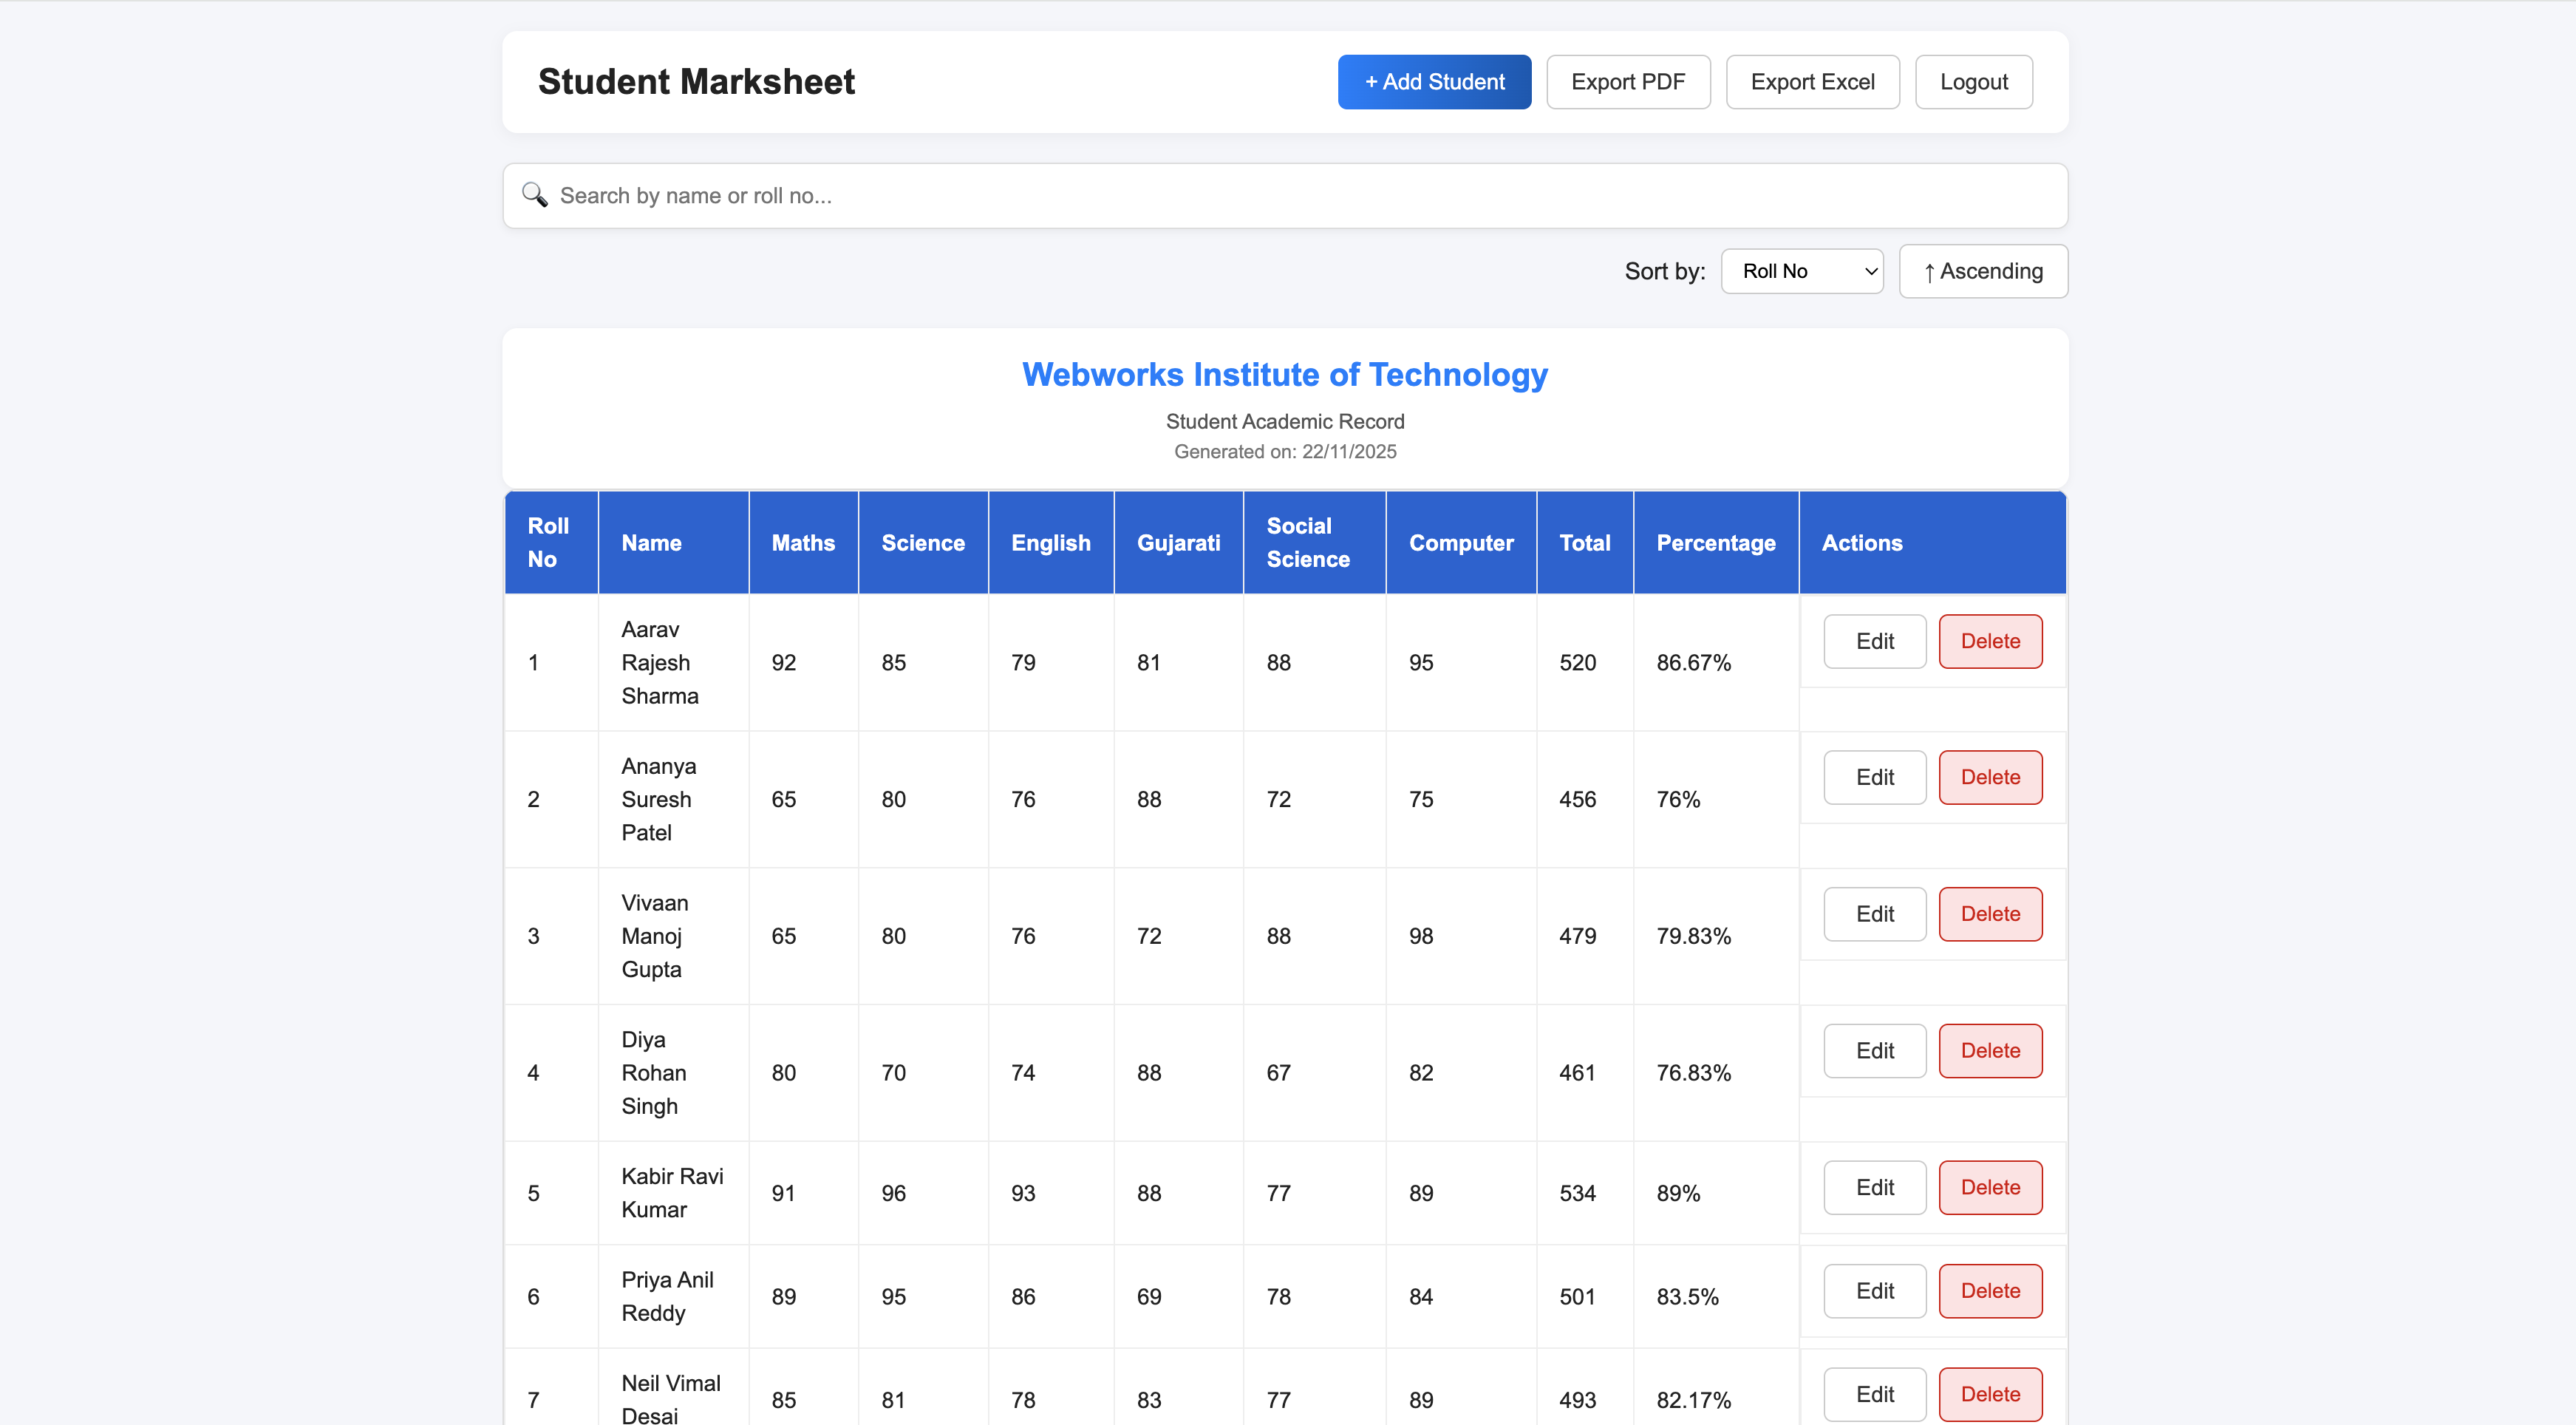Delete Ananya Suresh Patel's record

(x=1990, y=777)
